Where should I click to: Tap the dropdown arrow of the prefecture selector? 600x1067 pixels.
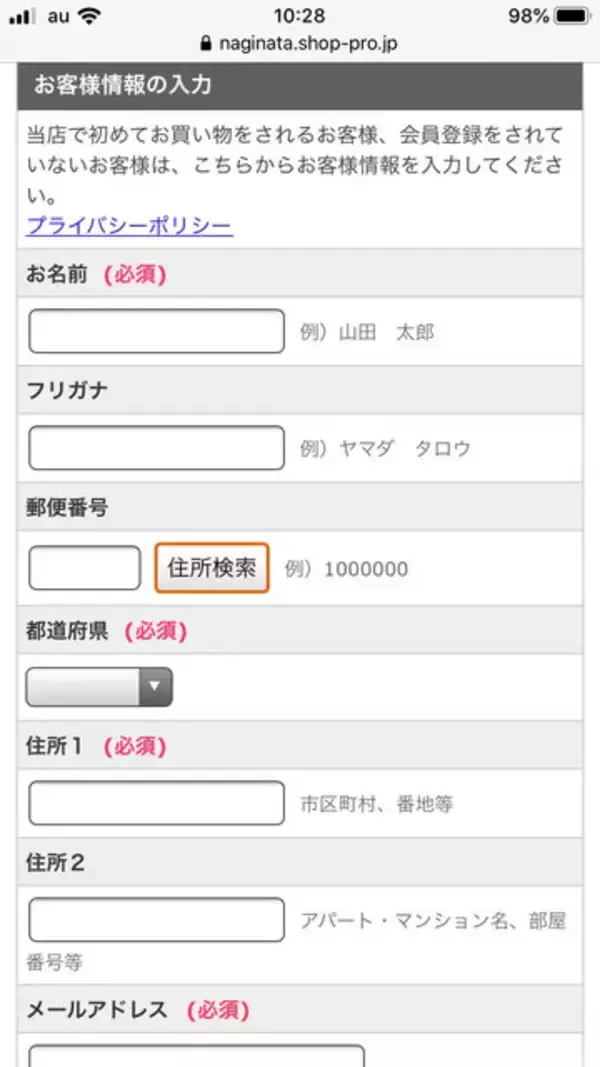click(x=154, y=687)
